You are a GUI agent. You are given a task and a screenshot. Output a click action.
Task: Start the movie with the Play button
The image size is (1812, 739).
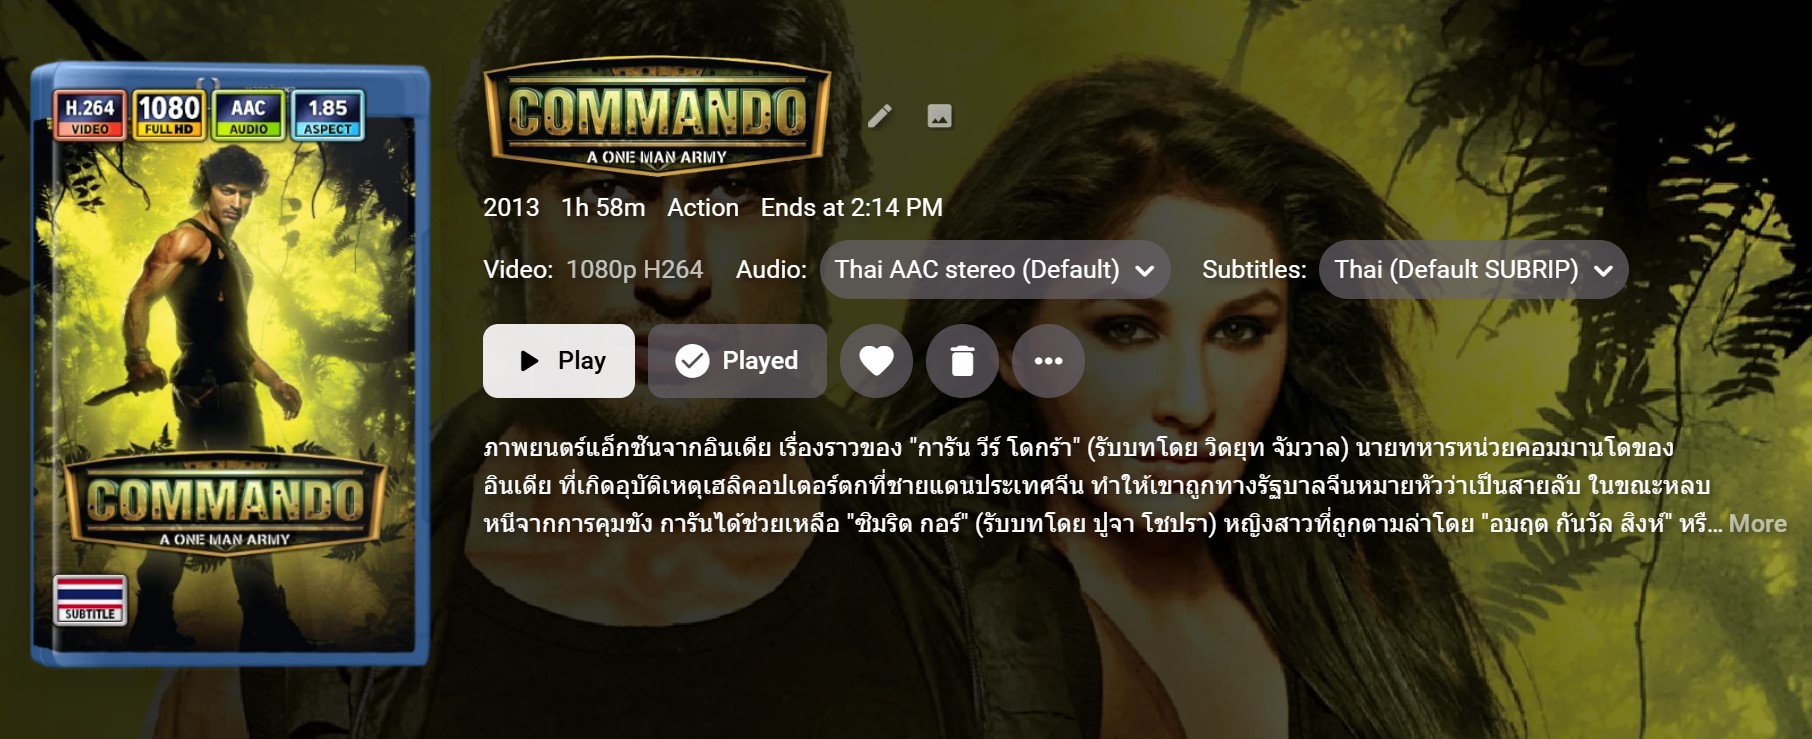(559, 361)
